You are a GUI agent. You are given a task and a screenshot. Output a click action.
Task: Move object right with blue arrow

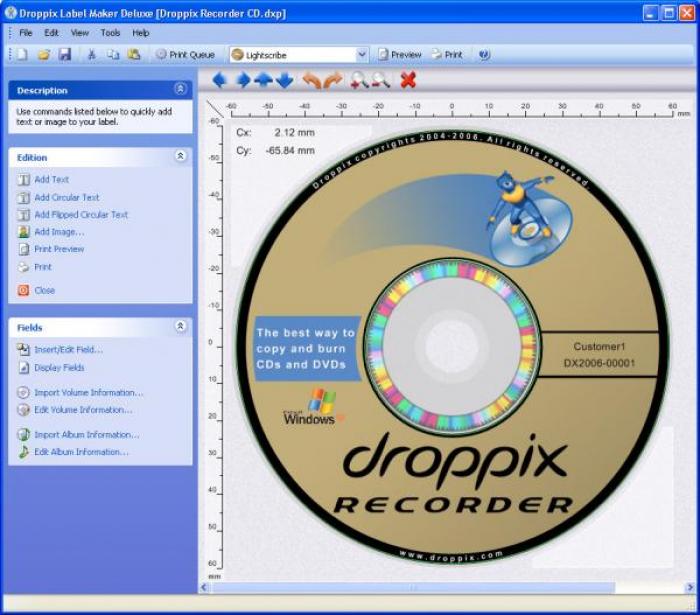coord(243,80)
